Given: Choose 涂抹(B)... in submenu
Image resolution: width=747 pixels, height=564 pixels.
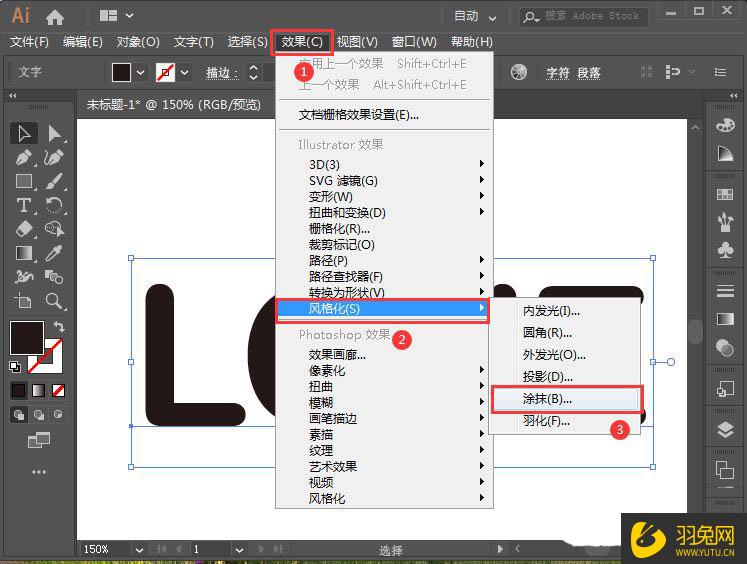Looking at the screenshot, I should pyautogui.click(x=566, y=399).
